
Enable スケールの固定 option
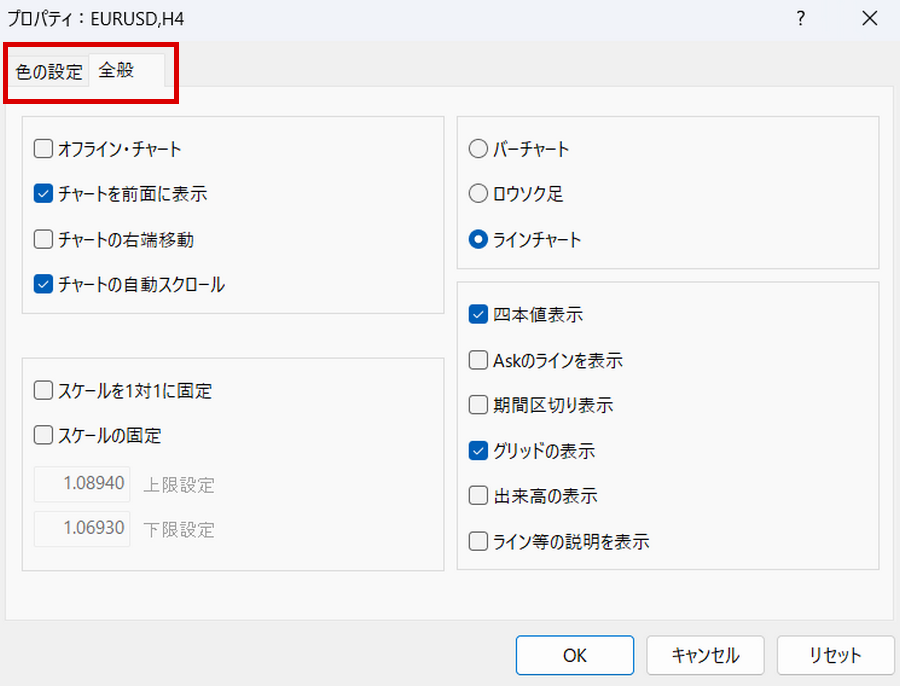coord(43,435)
